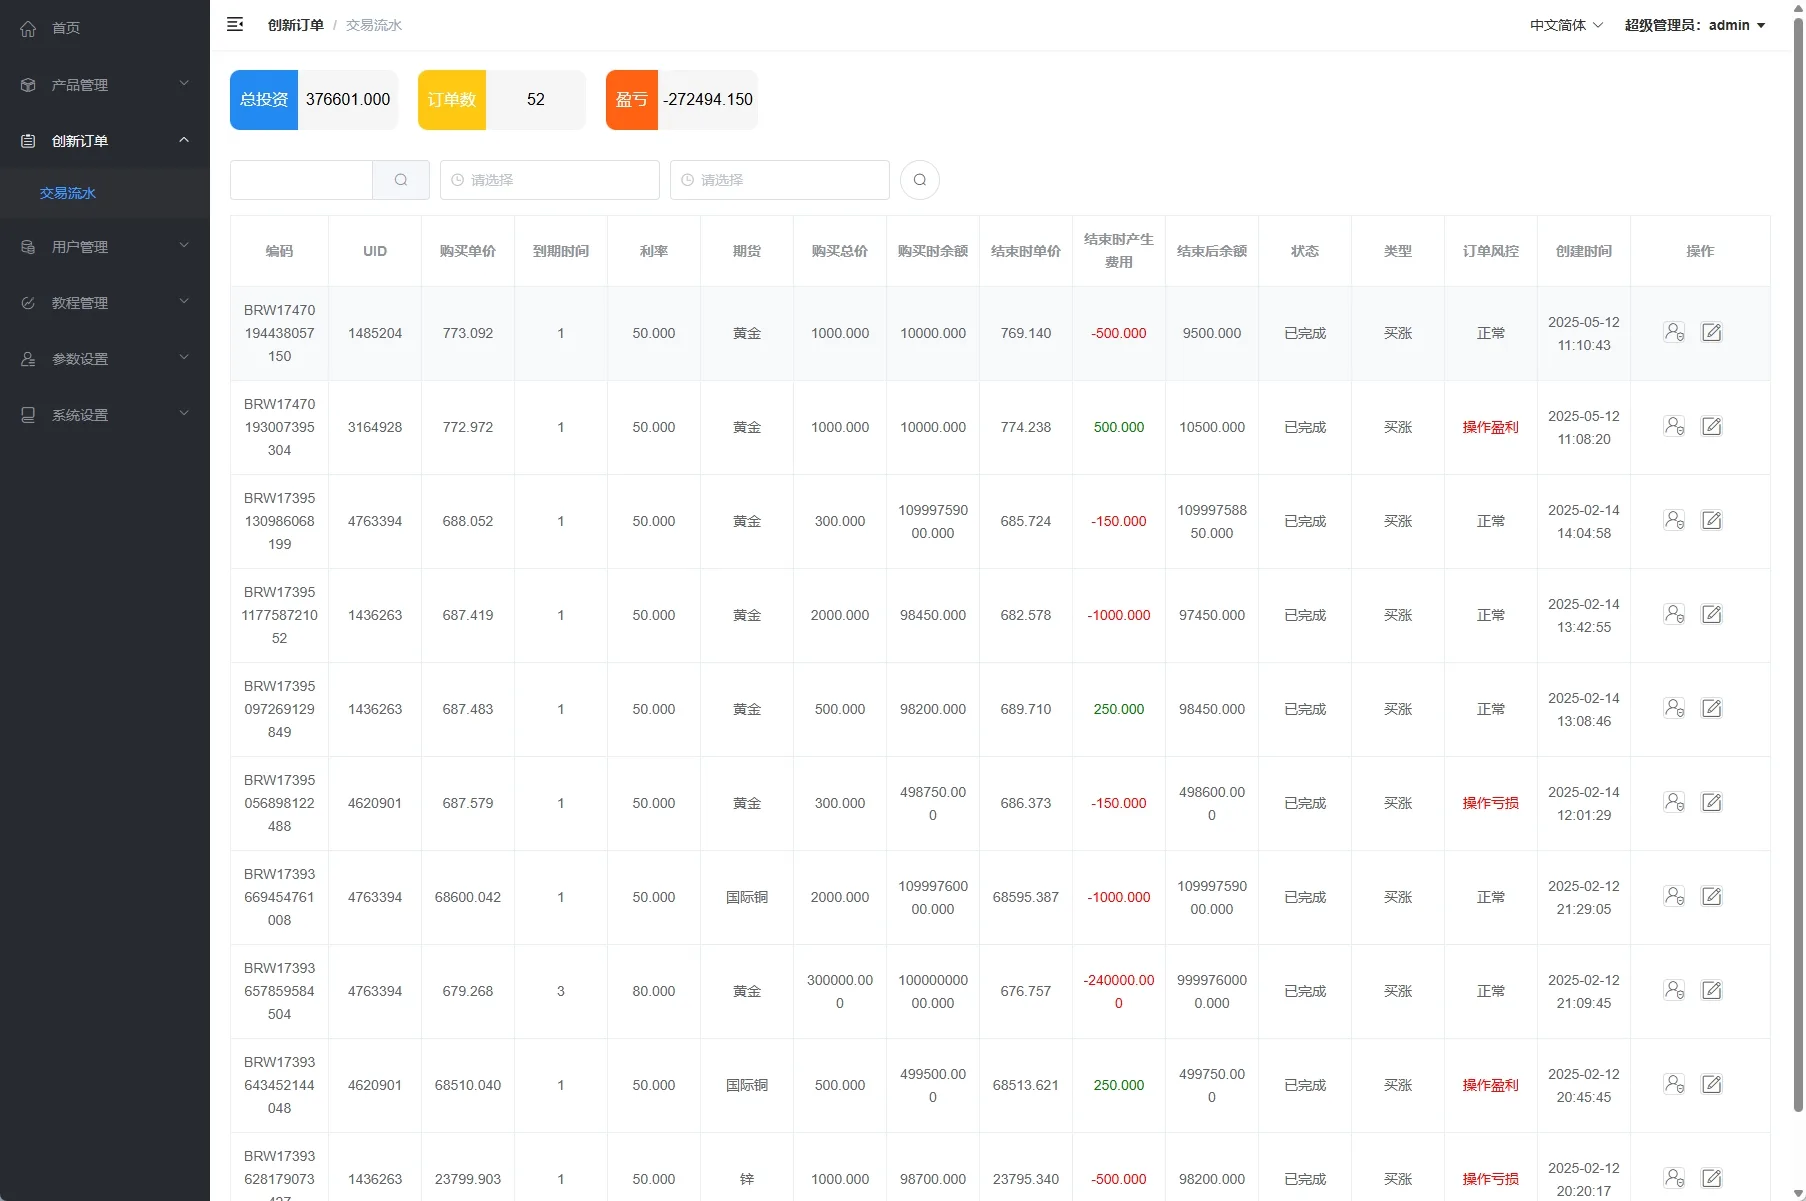Click the edit icon for the 2025-02-14 12:01:29 order
1806x1201 pixels.
1711,803
